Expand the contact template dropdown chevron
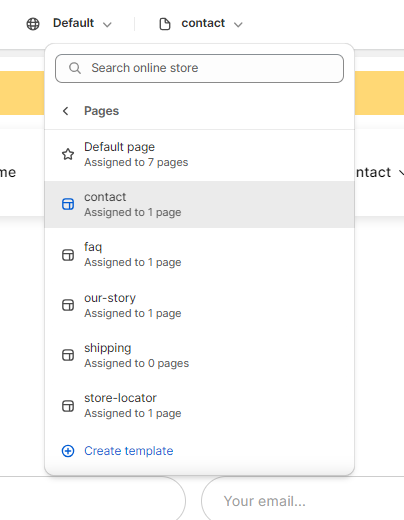This screenshot has width=404, height=520. (238, 25)
